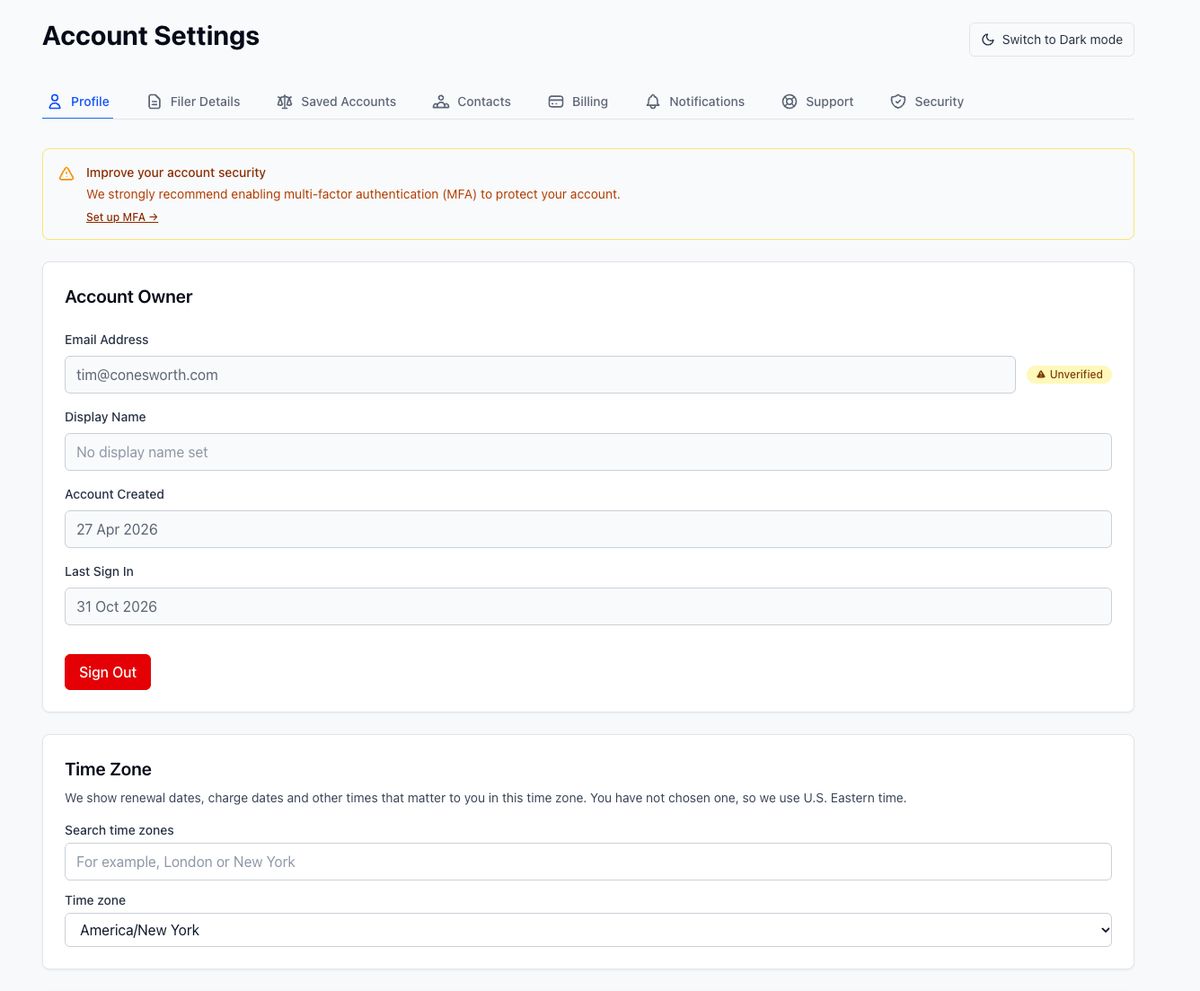Click the MFA recommendation message text

[x=353, y=194]
